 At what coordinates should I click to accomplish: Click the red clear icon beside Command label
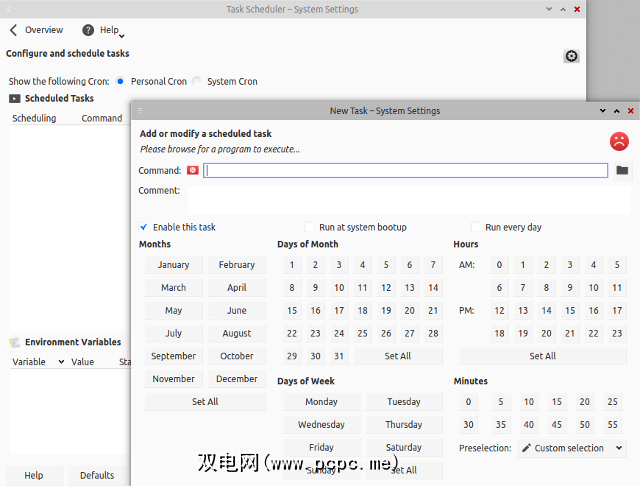coord(192,171)
